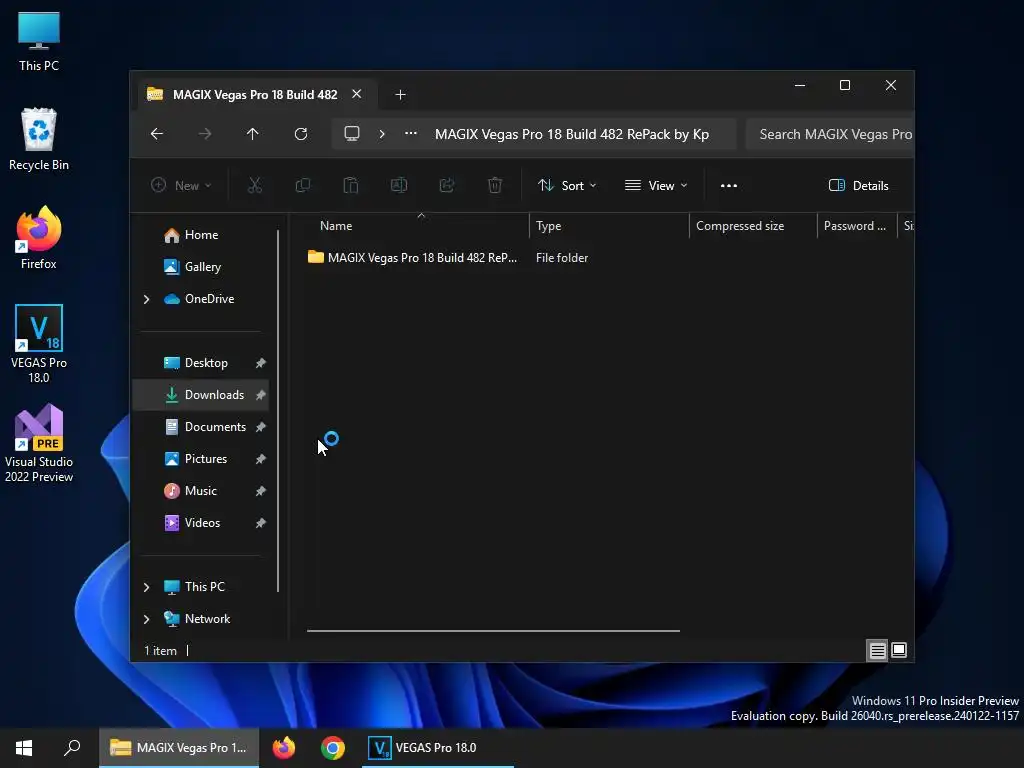Image resolution: width=1024 pixels, height=768 pixels.
Task: Toggle the Details pane
Action: [x=858, y=185]
